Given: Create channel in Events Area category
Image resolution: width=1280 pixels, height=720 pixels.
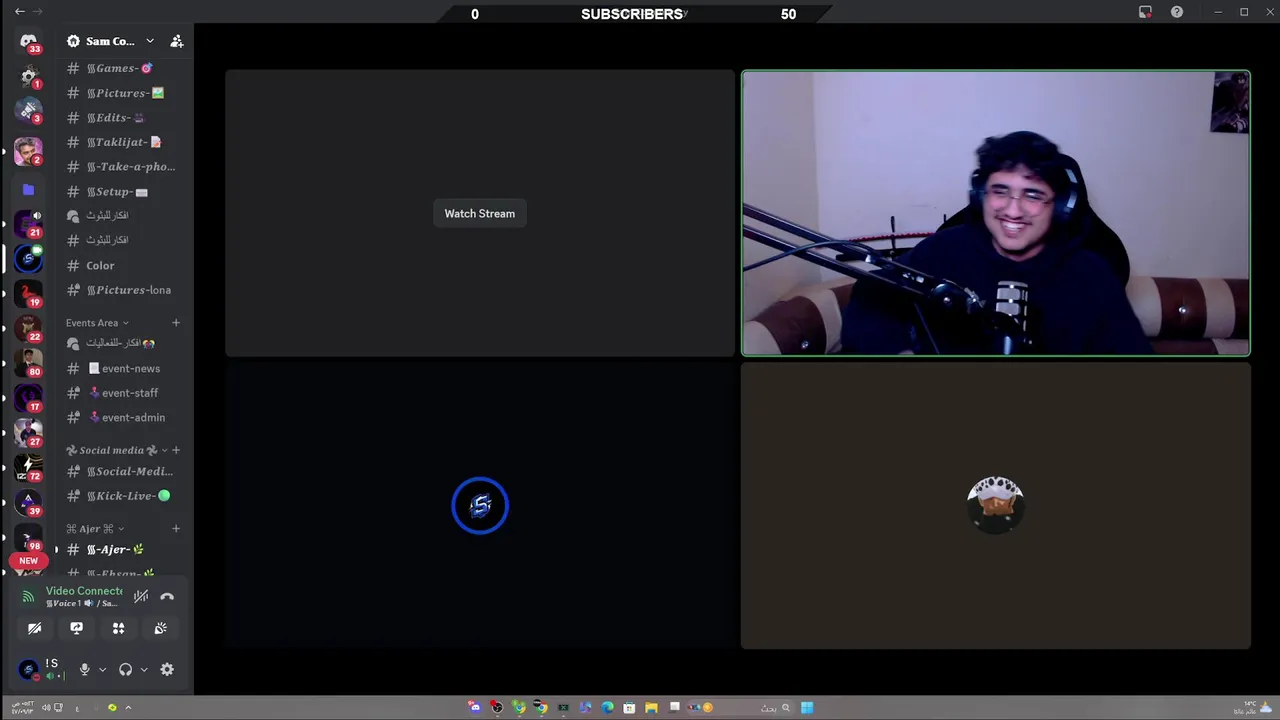Looking at the screenshot, I should (176, 323).
